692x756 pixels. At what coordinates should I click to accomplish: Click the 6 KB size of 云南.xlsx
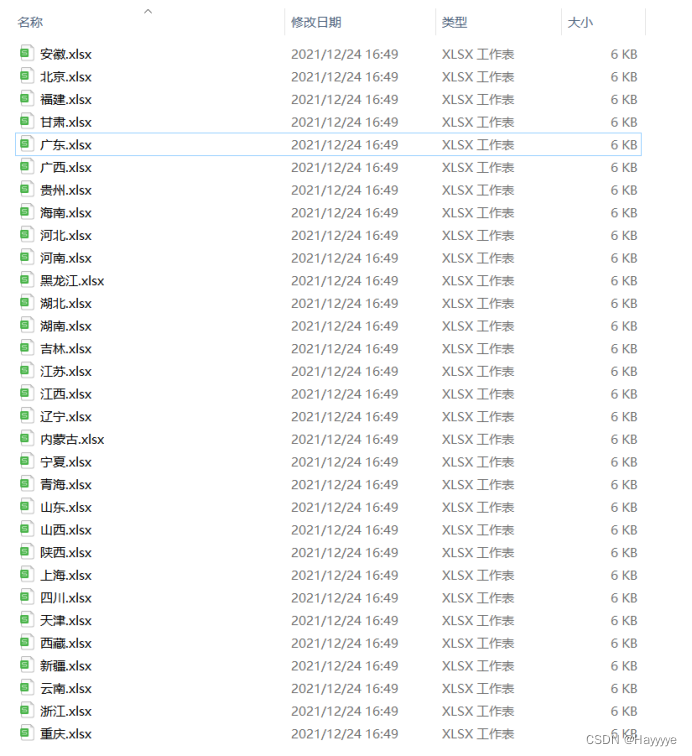tap(624, 688)
